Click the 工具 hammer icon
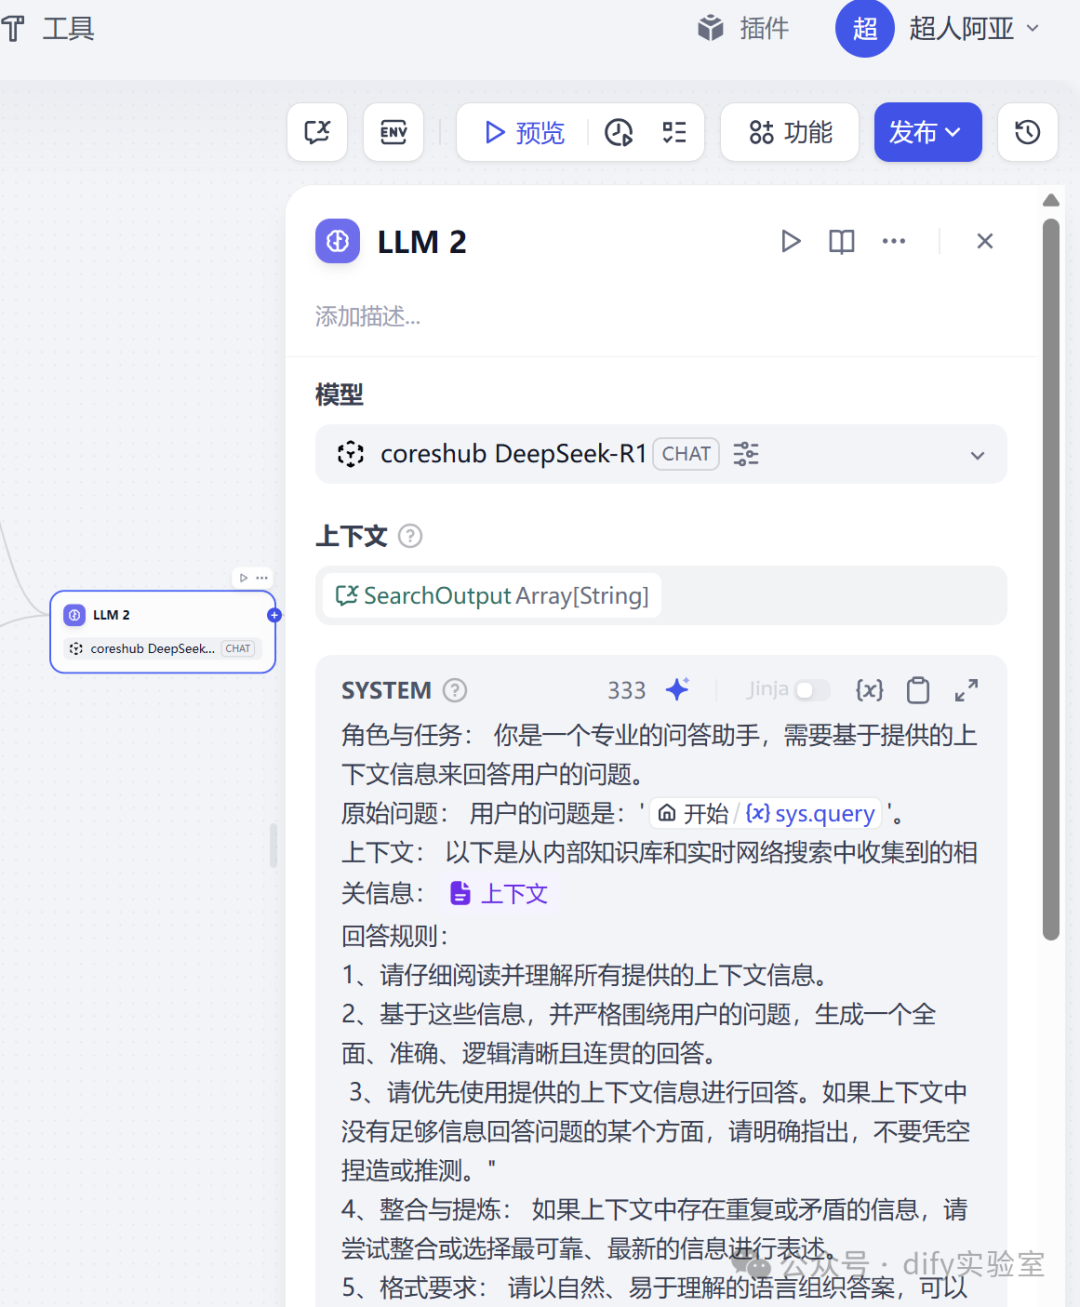The height and width of the screenshot is (1307, 1080). pyautogui.click(x=13, y=28)
